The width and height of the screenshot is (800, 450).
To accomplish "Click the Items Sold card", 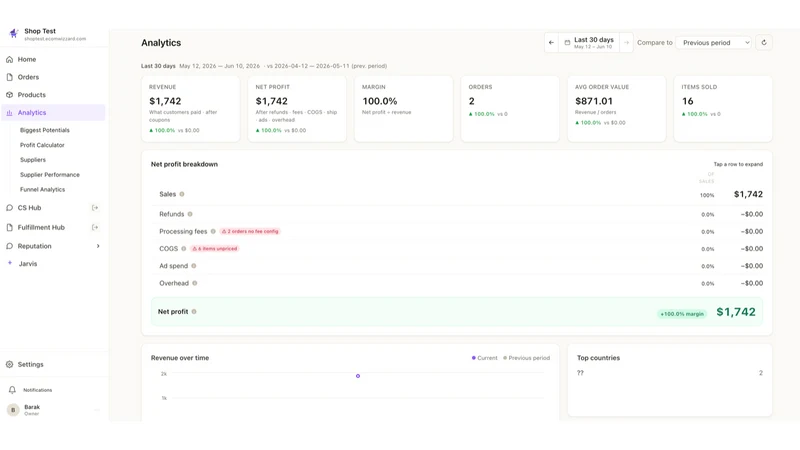I will 723,109.
